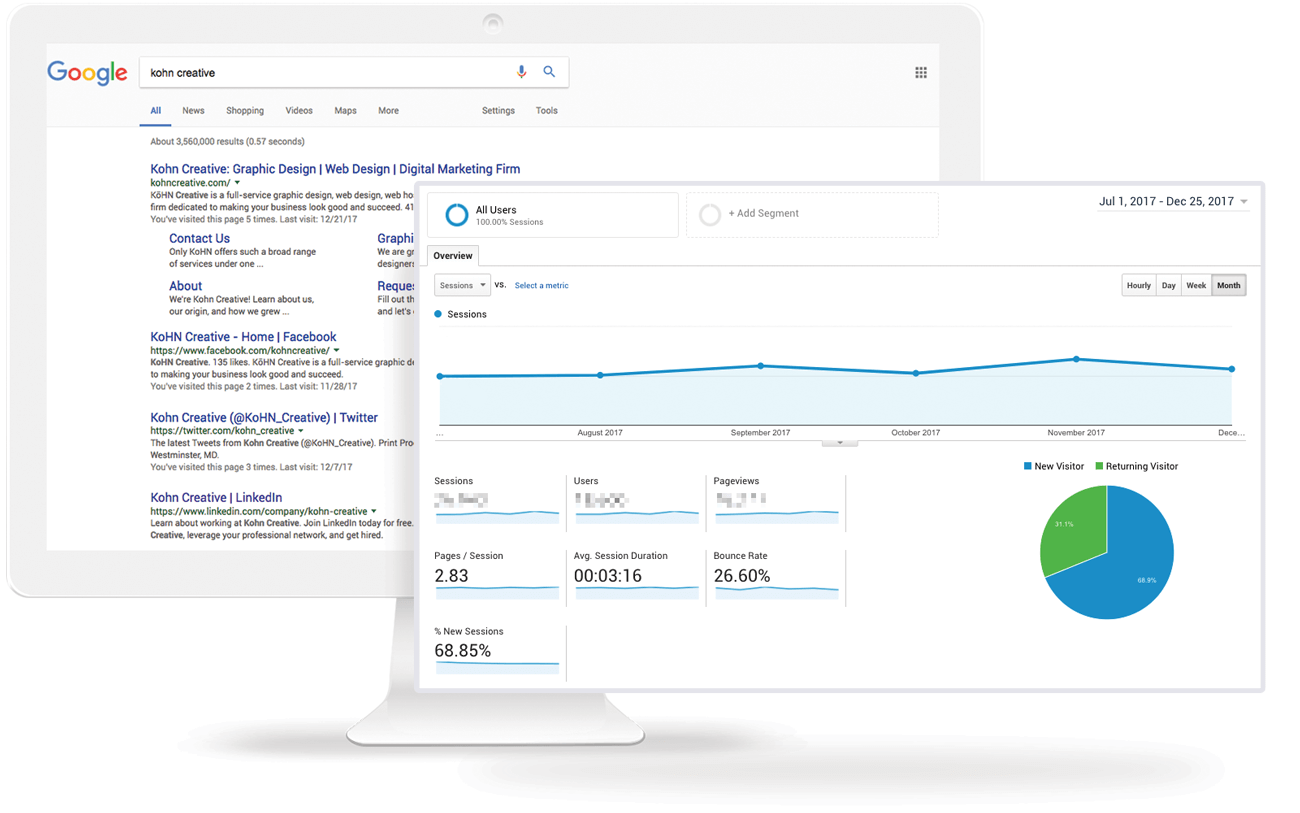Open Kohn Creative Twitter result link
1300x813 pixels.
(x=264, y=417)
